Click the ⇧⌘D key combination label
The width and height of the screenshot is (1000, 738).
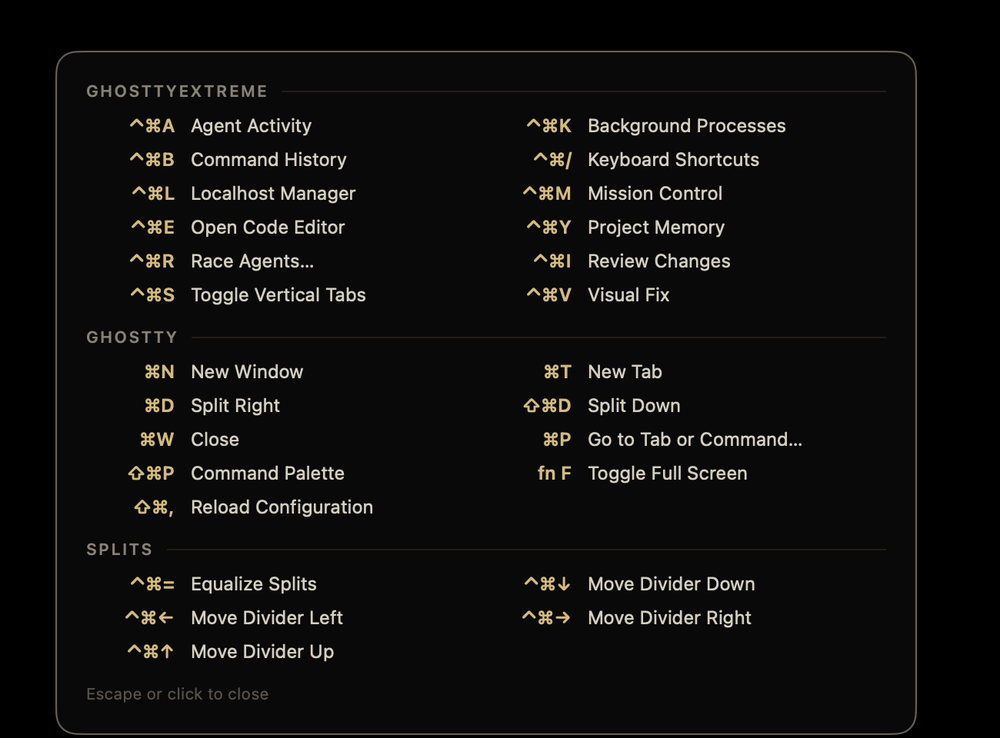coord(547,406)
